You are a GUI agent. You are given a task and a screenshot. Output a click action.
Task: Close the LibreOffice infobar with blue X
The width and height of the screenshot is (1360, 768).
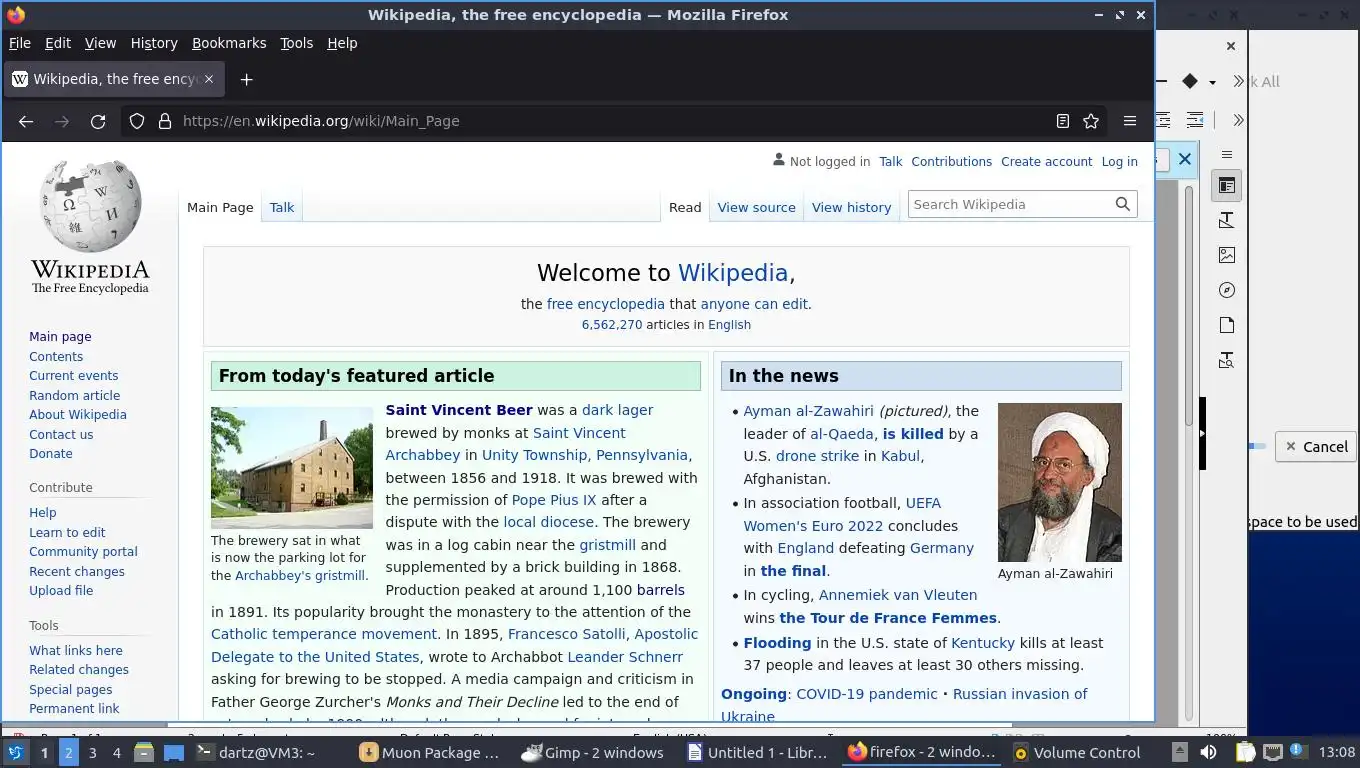click(x=1185, y=159)
